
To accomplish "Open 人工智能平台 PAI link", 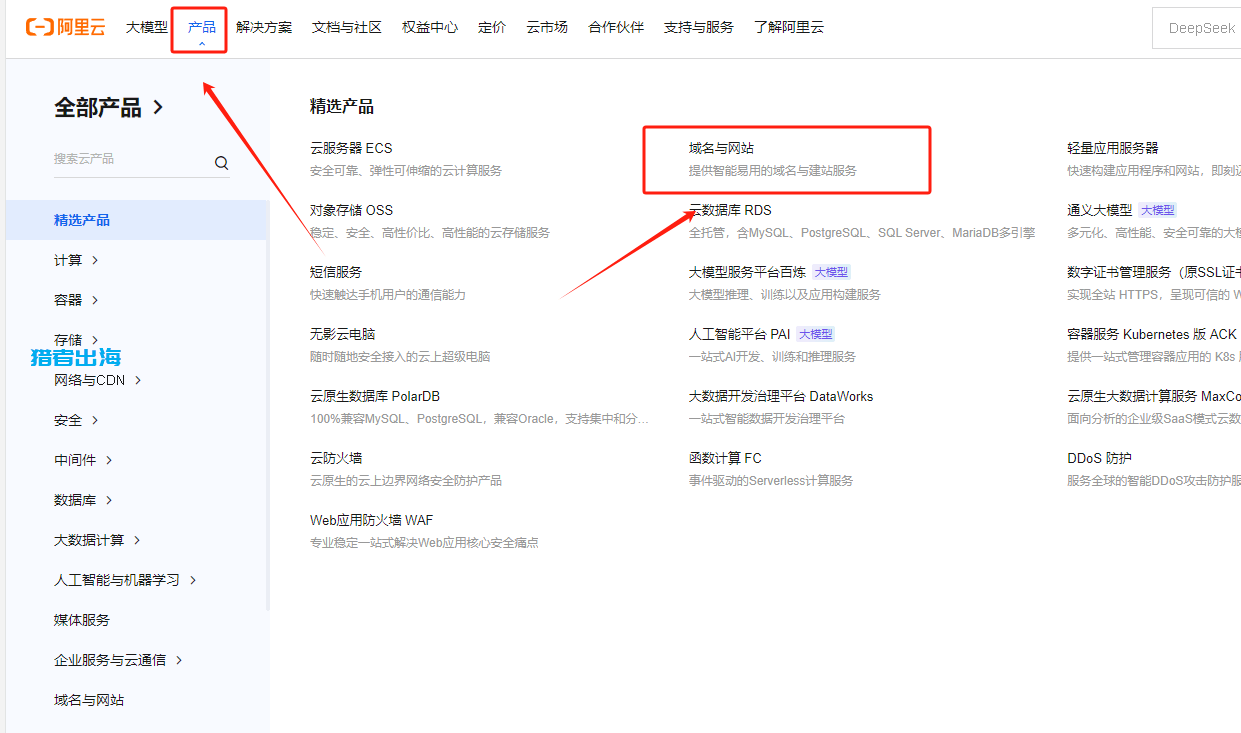I will point(739,334).
